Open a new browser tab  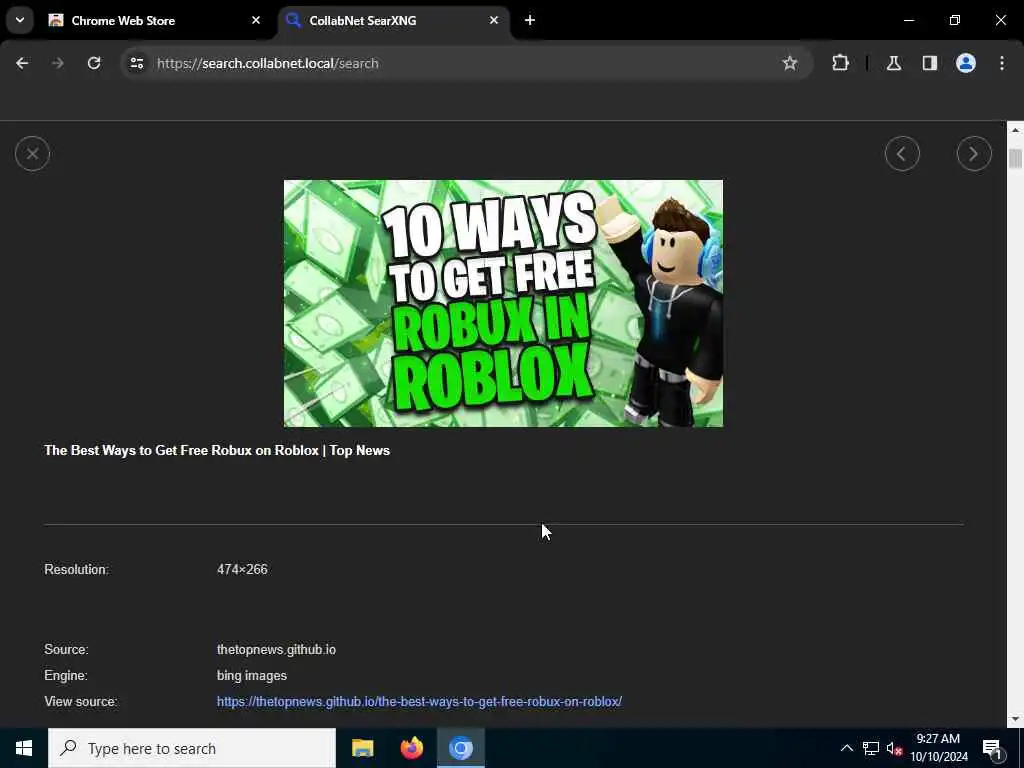coord(530,20)
